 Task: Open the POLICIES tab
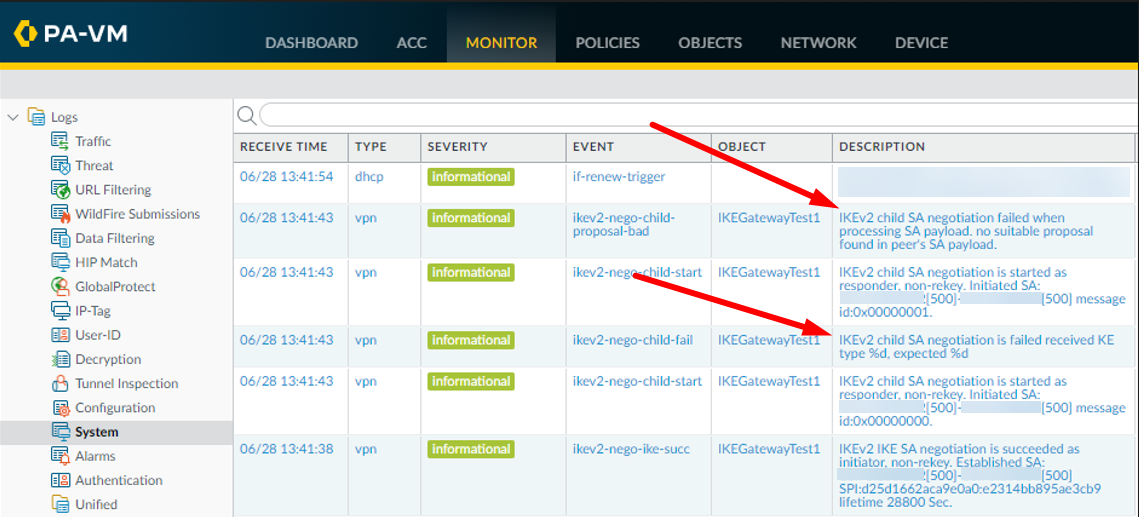(607, 43)
